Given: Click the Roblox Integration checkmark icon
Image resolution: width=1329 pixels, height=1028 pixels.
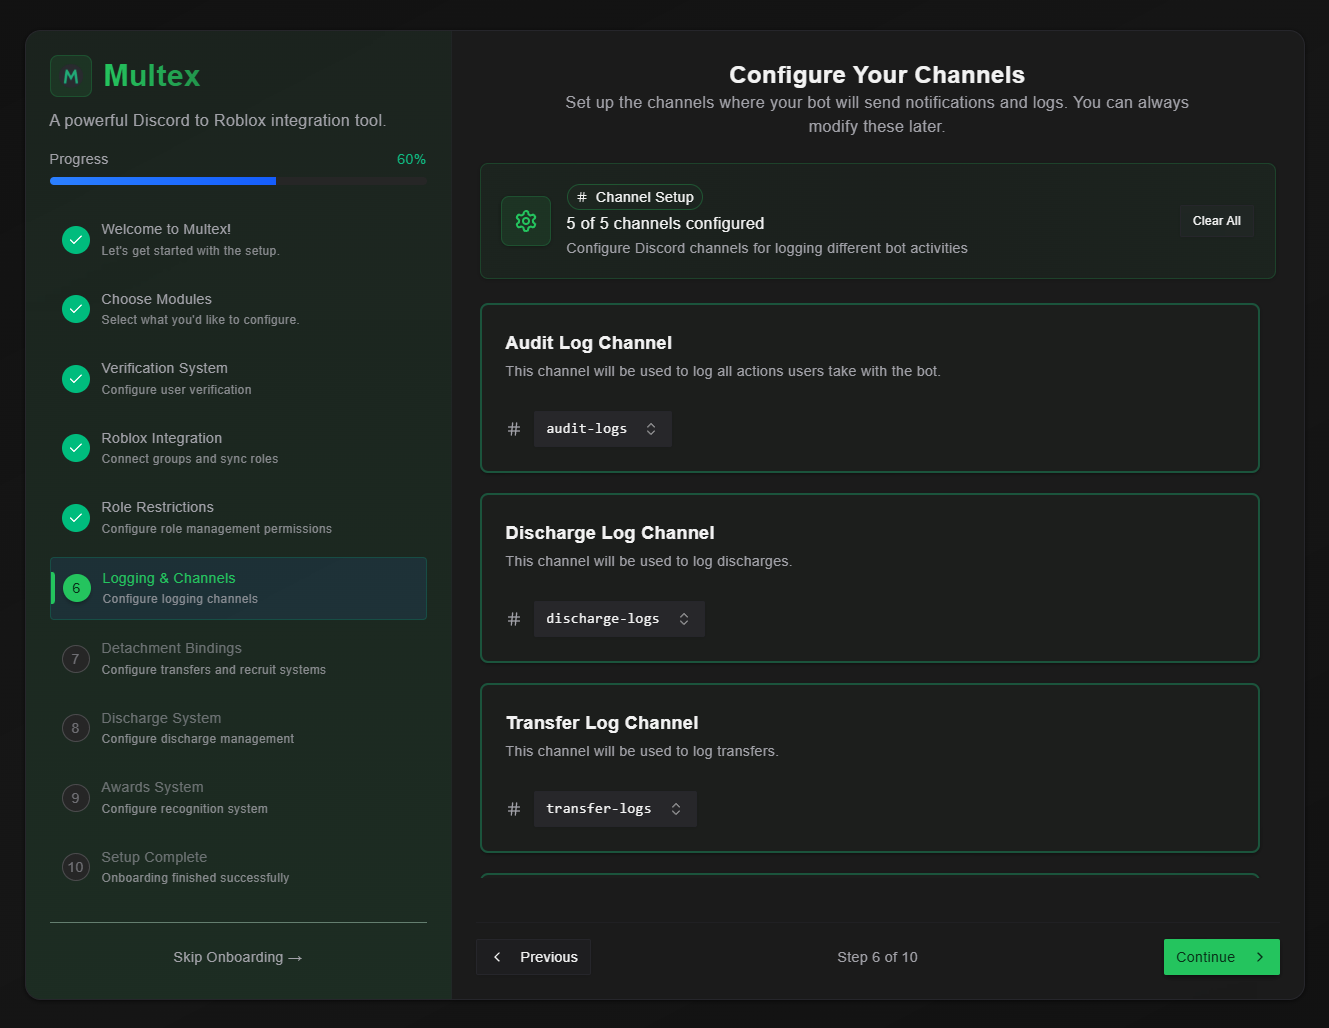Looking at the screenshot, I should pyautogui.click(x=76, y=448).
